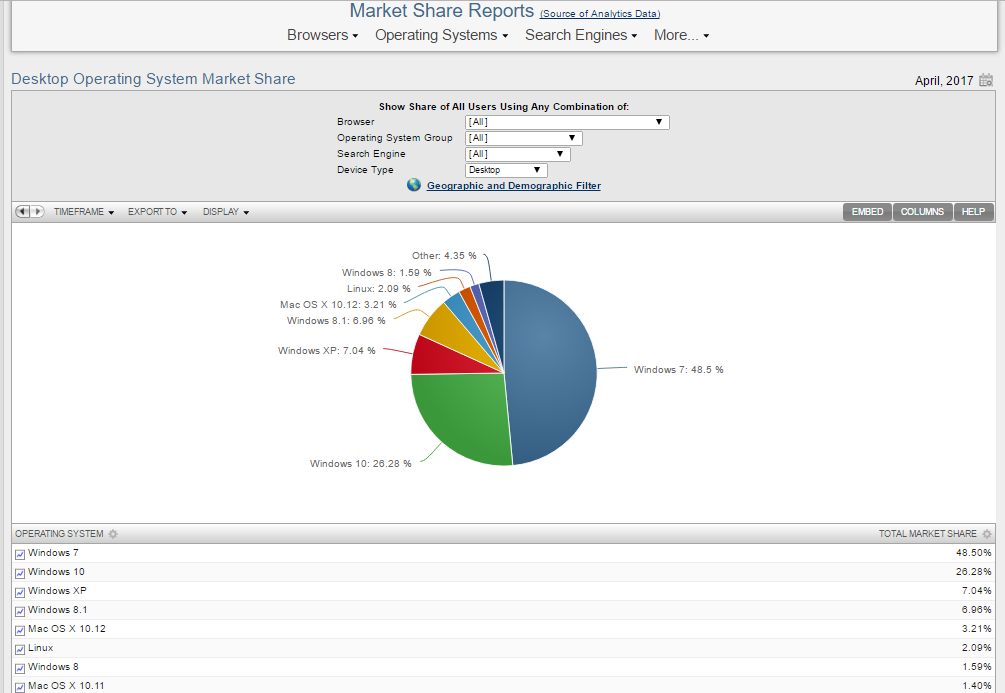
Task: Click the COLUMNS button
Action: pos(922,212)
